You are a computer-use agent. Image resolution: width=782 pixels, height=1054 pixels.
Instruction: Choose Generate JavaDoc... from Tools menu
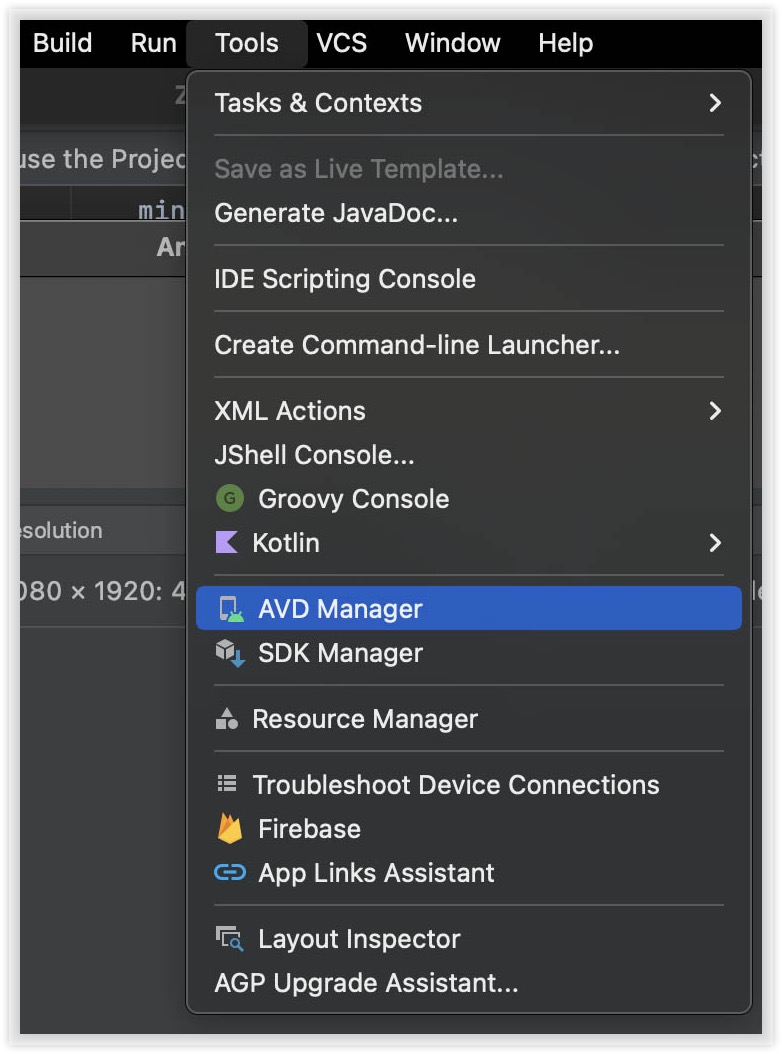(336, 213)
